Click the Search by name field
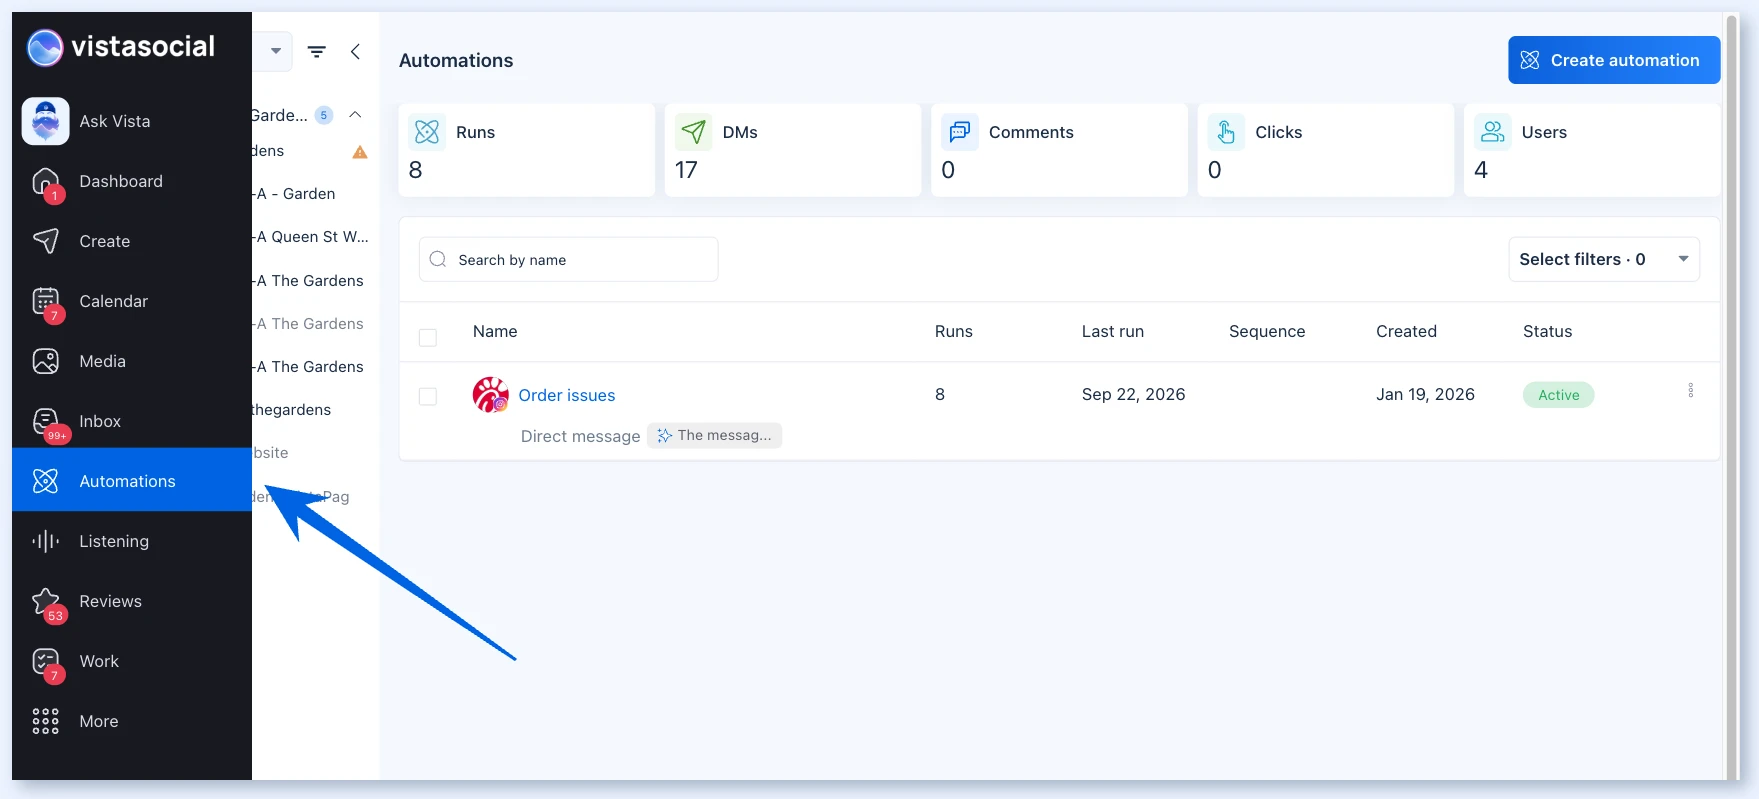This screenshot has width=1759, height=799. pyautogui.click(x=568, y=259)
